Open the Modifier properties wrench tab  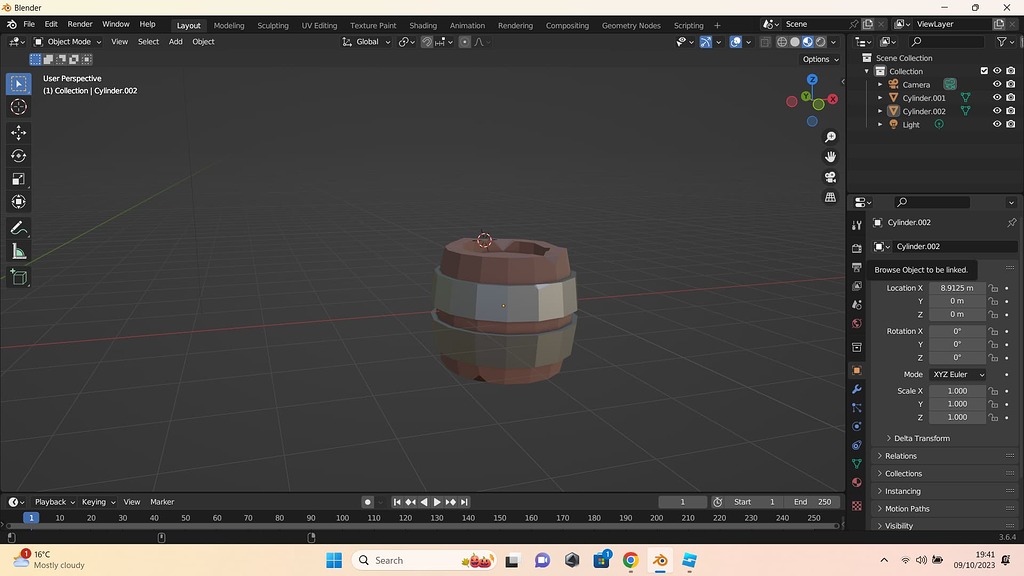point(857,389)
